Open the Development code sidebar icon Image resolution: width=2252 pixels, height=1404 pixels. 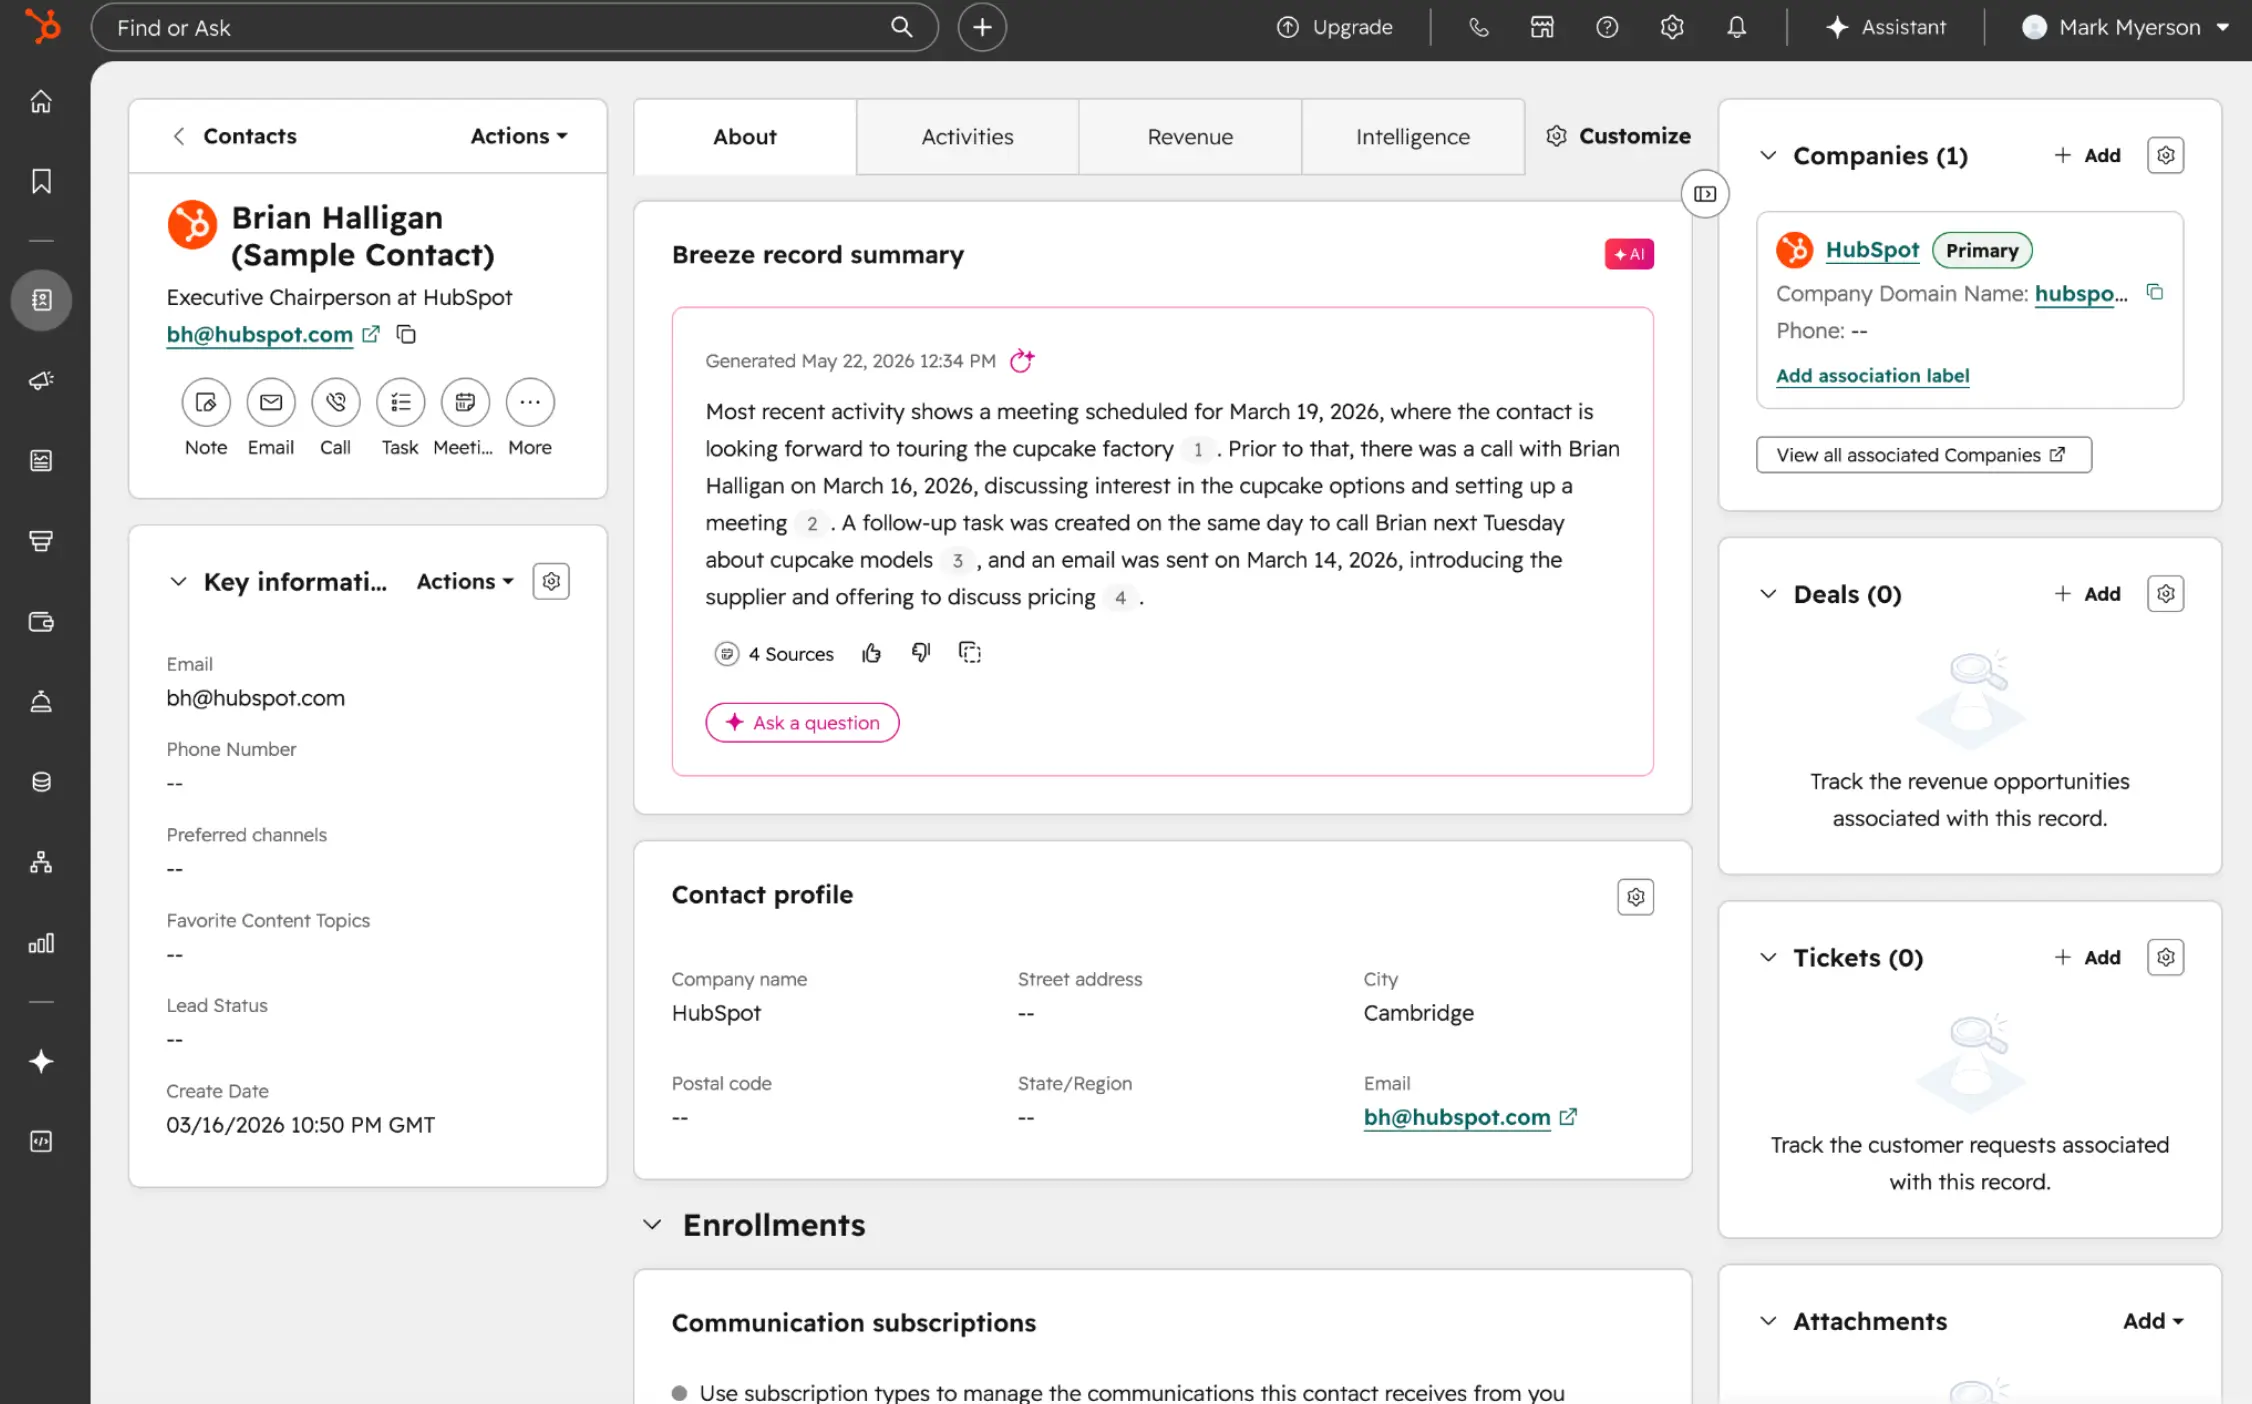point(41,1142)
